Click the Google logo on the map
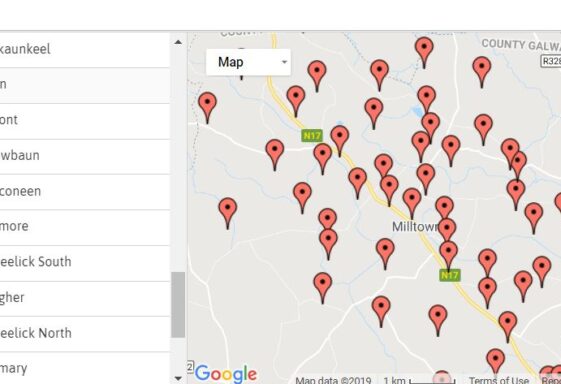The image size is (561, 384). [226, 374]
